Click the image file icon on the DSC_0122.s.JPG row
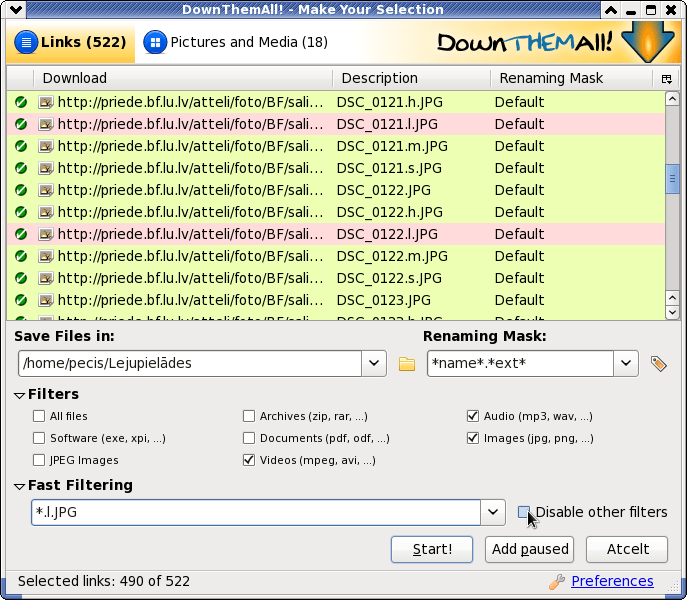The height and width of the screenshot is (600, 687). coord(46,278)
